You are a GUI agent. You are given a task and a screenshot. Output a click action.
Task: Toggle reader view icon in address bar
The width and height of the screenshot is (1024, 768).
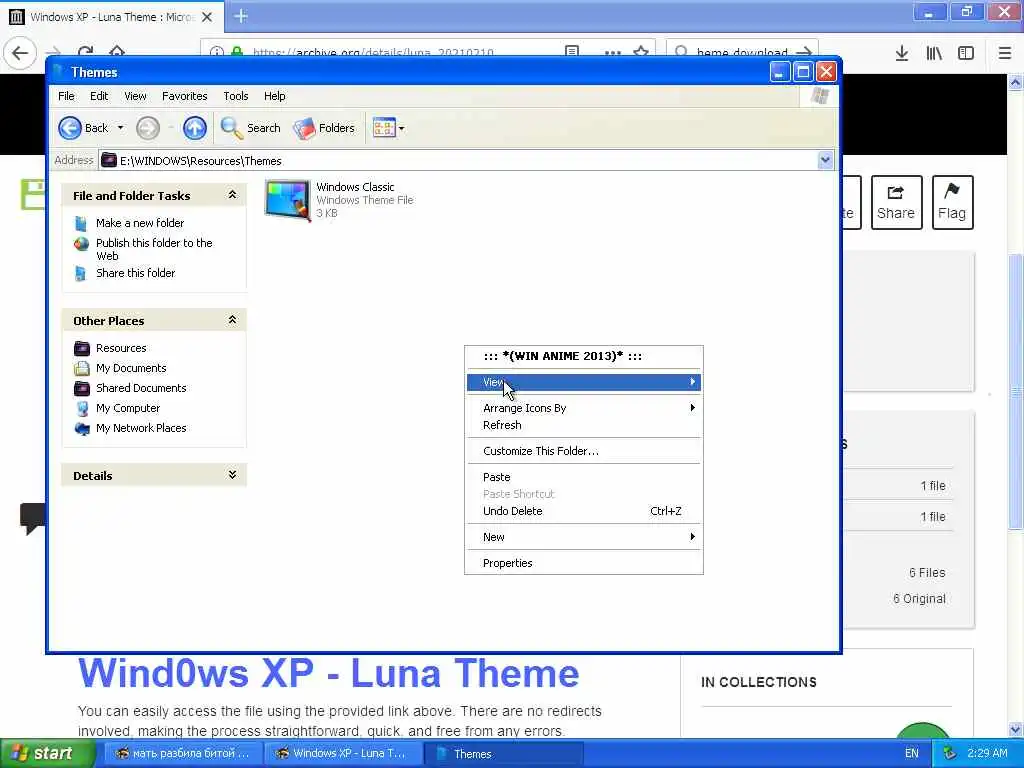[x=572, y=52]
